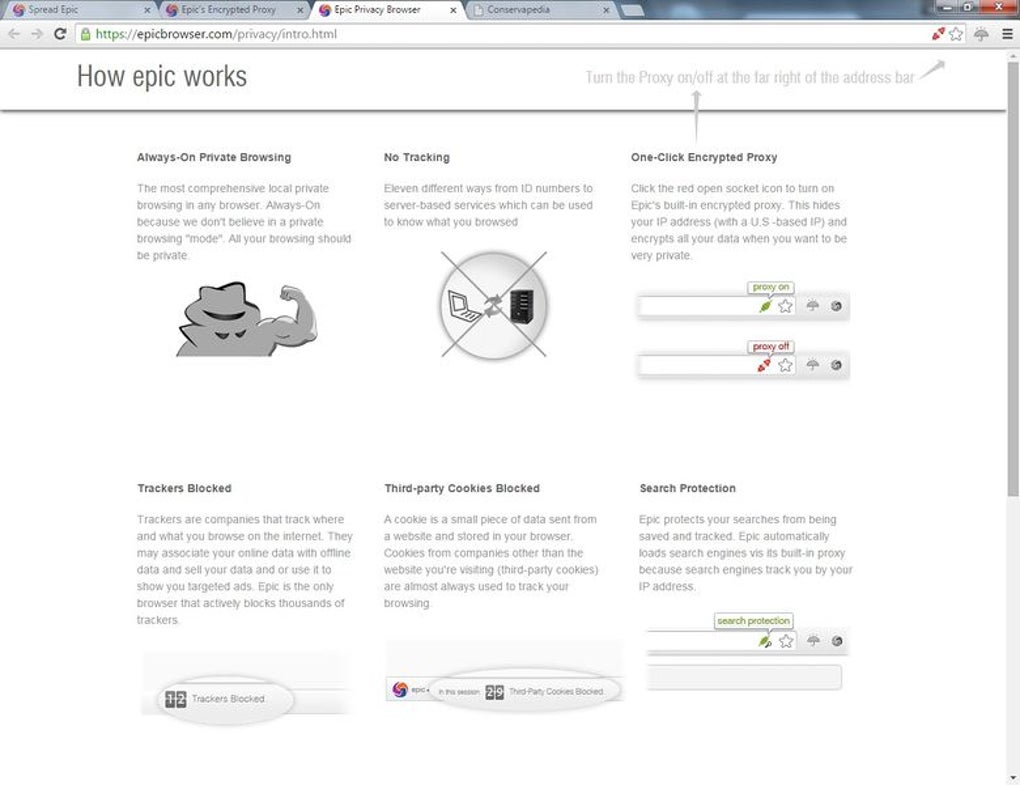Bookmark this page with the star icon
This screenshot has width=1020, height=785.
coord(956,34)
